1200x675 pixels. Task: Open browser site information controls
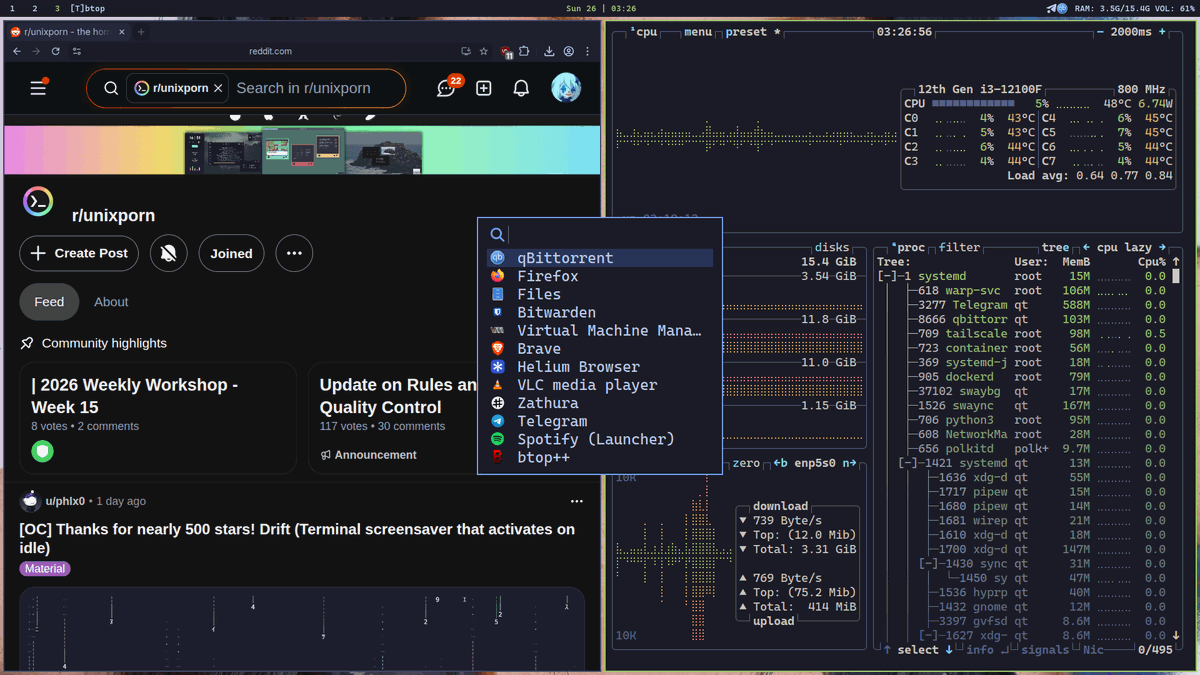pos(77,51)
